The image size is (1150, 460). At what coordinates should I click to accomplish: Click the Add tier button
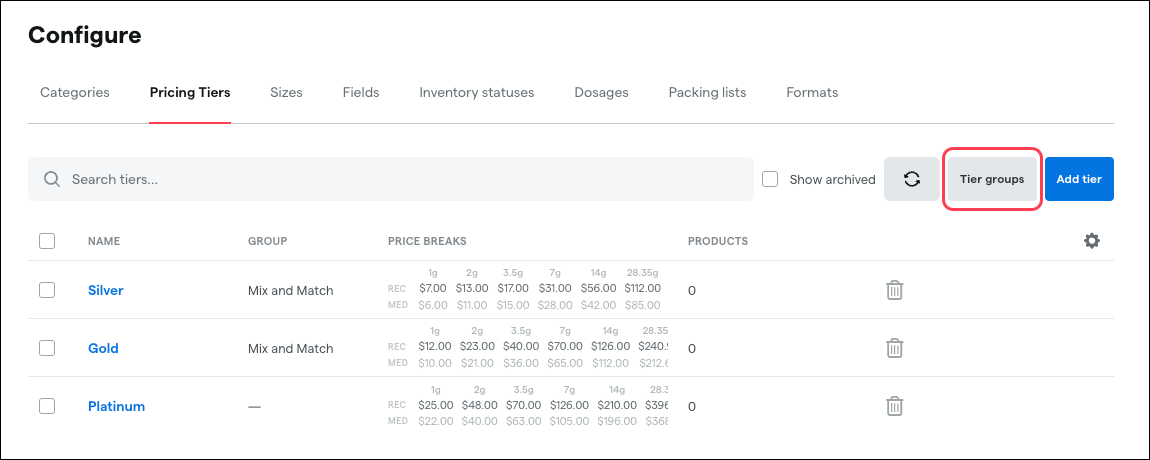[1079, 179]
